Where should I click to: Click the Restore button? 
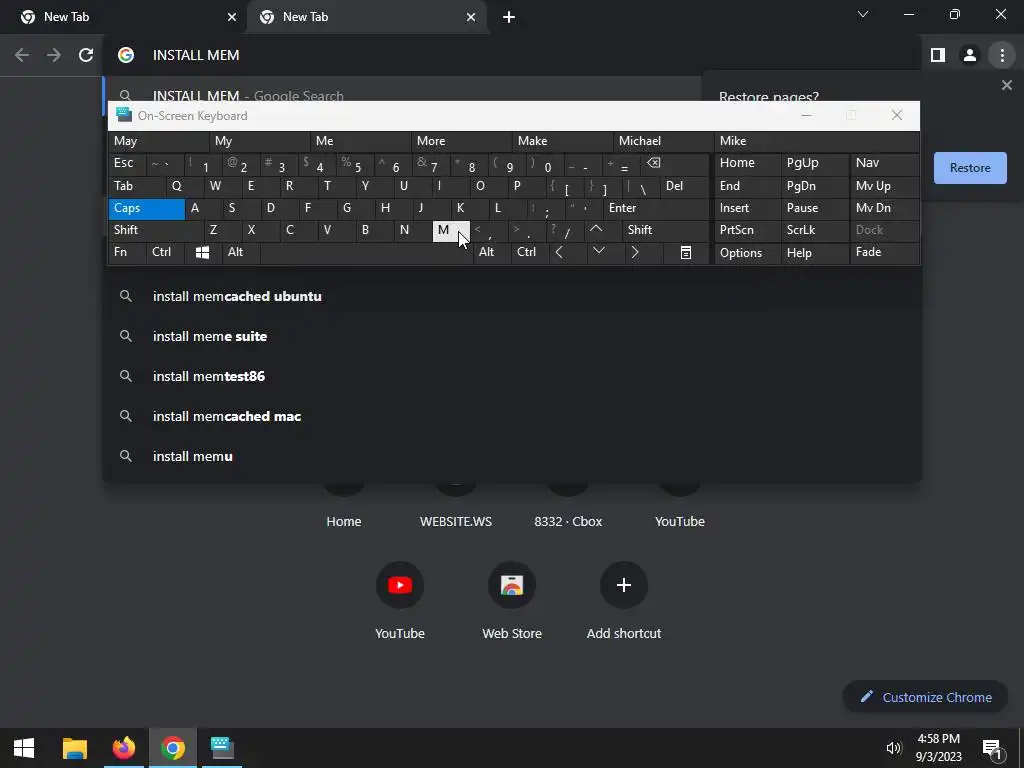(x=970, y=168)
